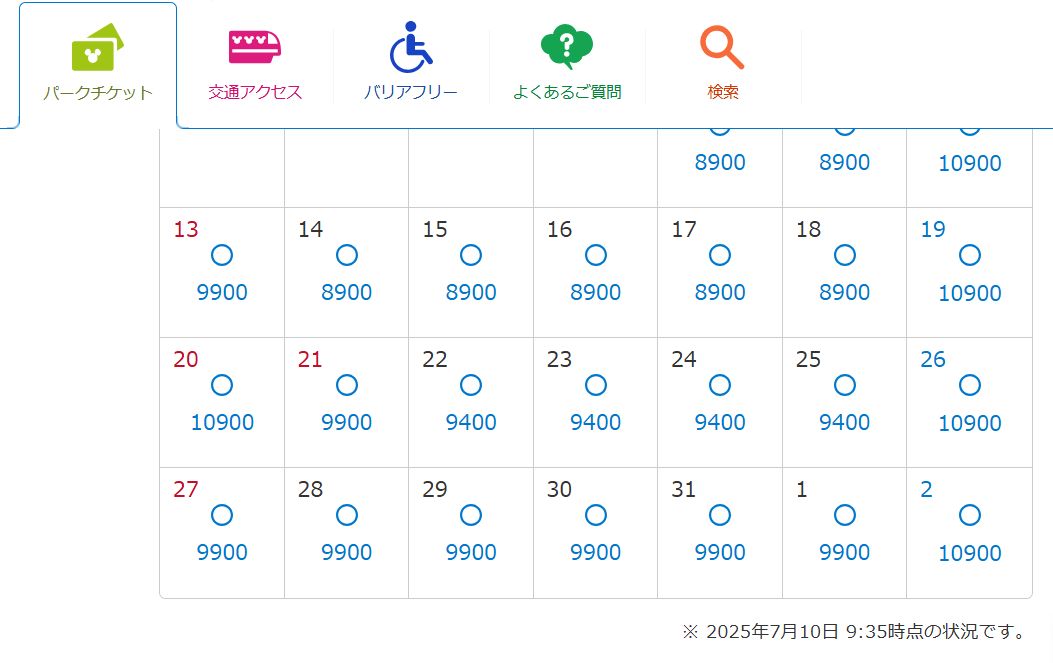Open the バリアフリー tab label
Viewport: 1053px width, 663px height.
(410, 92)
